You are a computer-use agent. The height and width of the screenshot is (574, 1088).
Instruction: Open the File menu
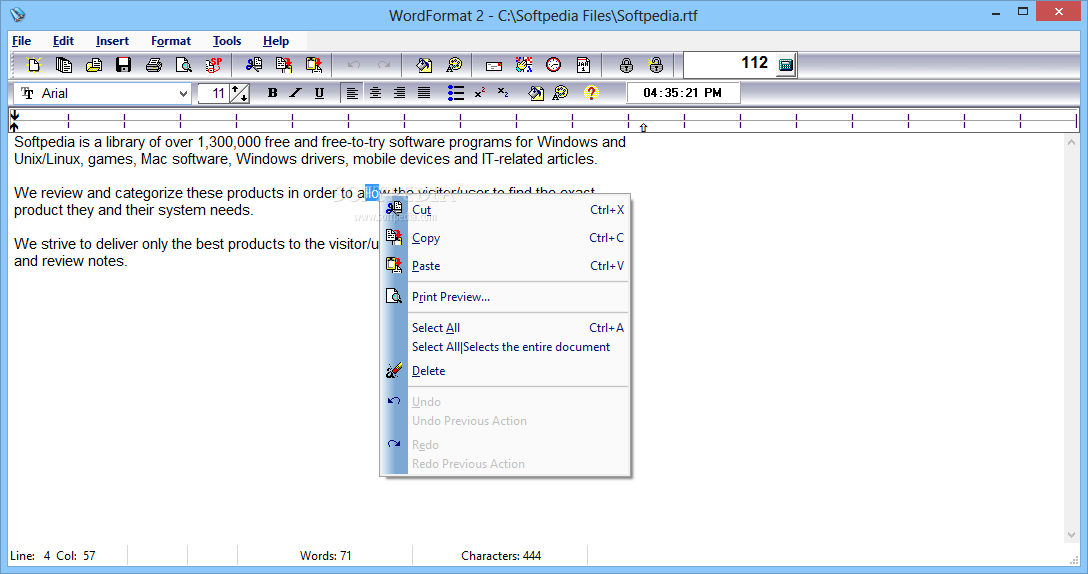coord(22,41)
